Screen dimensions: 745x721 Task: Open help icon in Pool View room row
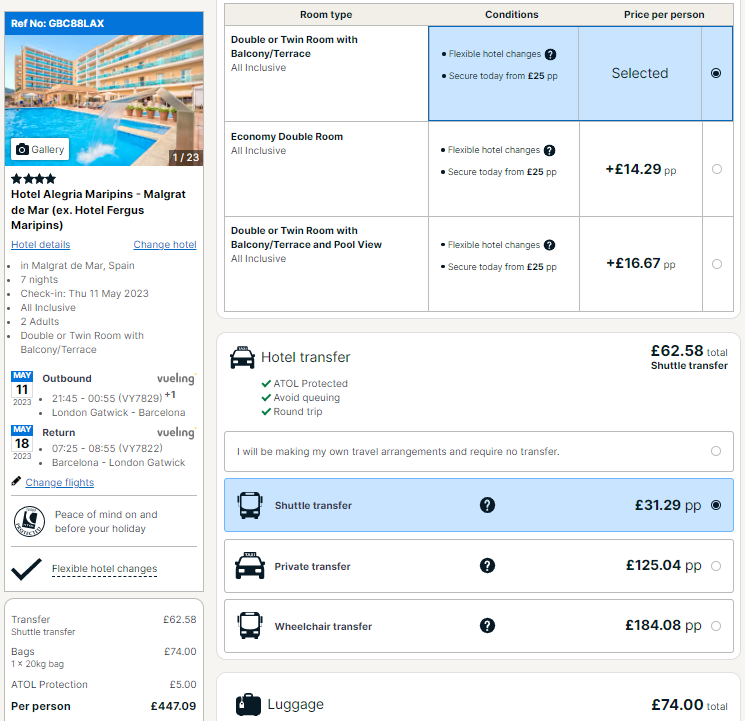click(x=549, y=245)
